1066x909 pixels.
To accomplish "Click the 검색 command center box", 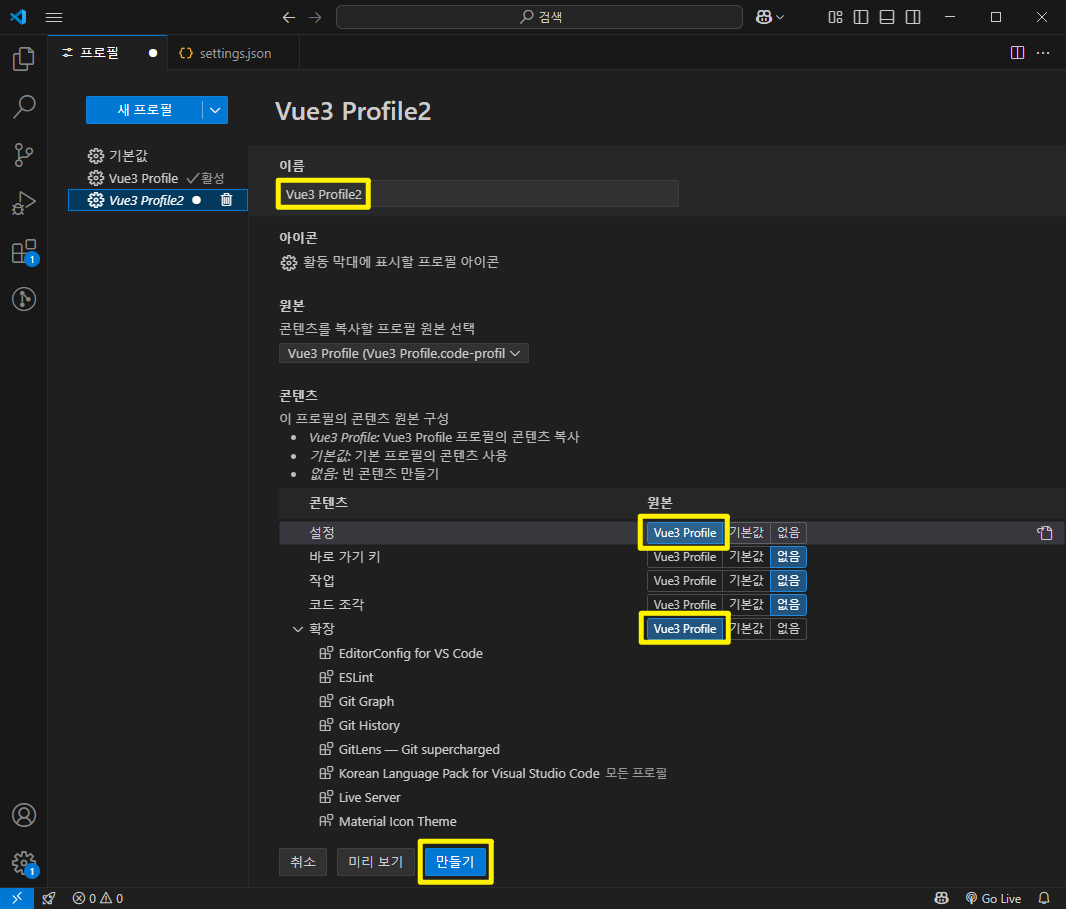I will pyautogui.click(x=539, y=17).
